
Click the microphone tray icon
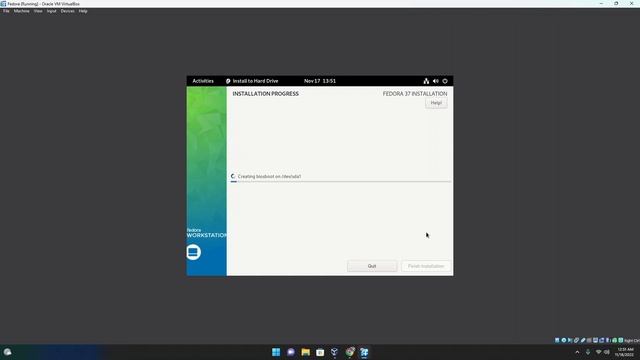[x=588, y=352]
